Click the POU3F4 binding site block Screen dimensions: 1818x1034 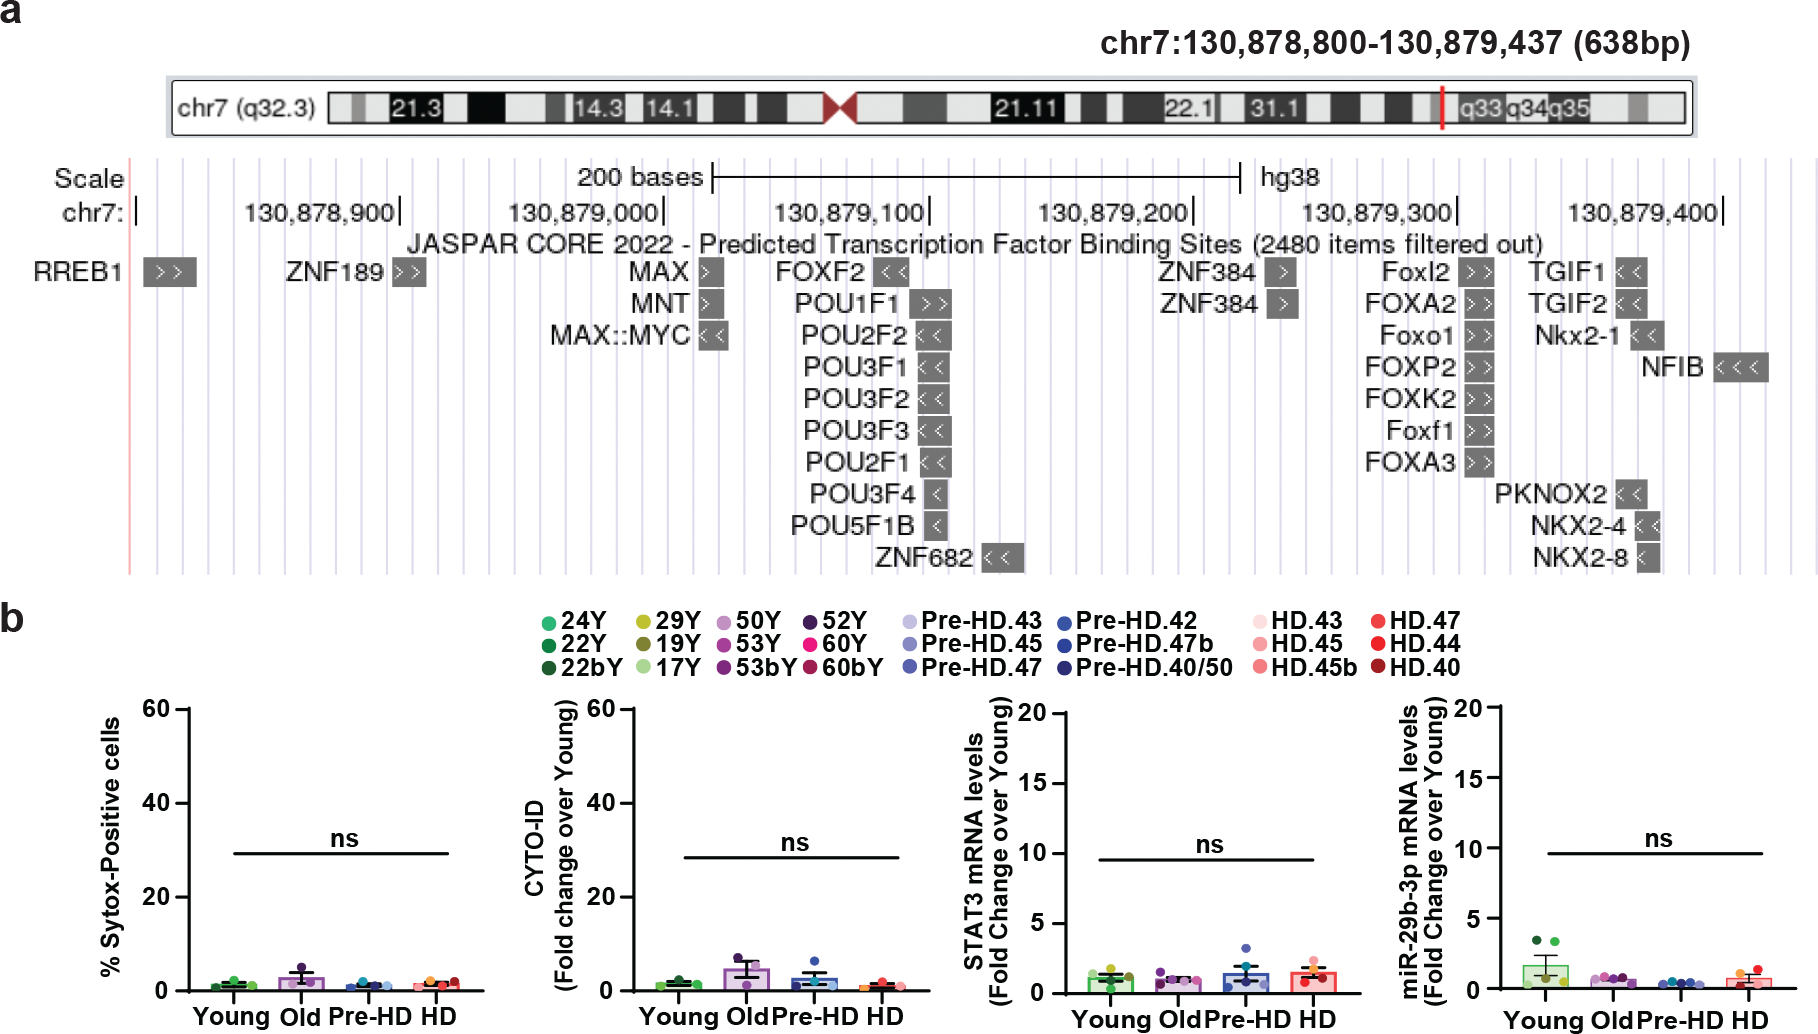pos(935,494)
